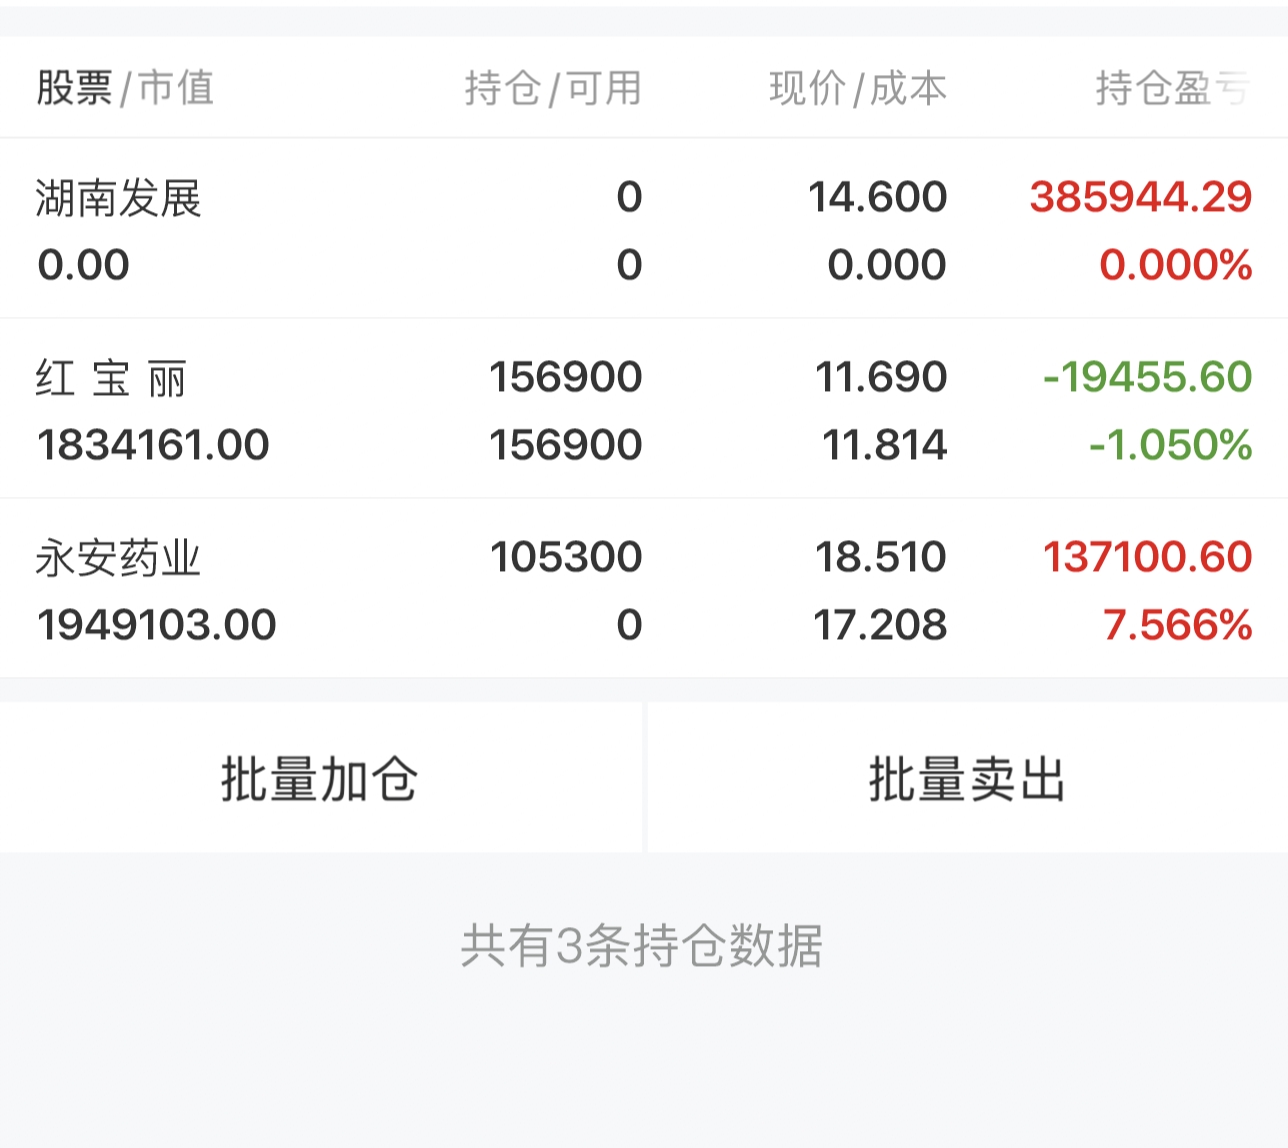This screenshot has width=1288, height=1148.
Task: Select the 现价/成本 column header
Action: tap(858, 88)
